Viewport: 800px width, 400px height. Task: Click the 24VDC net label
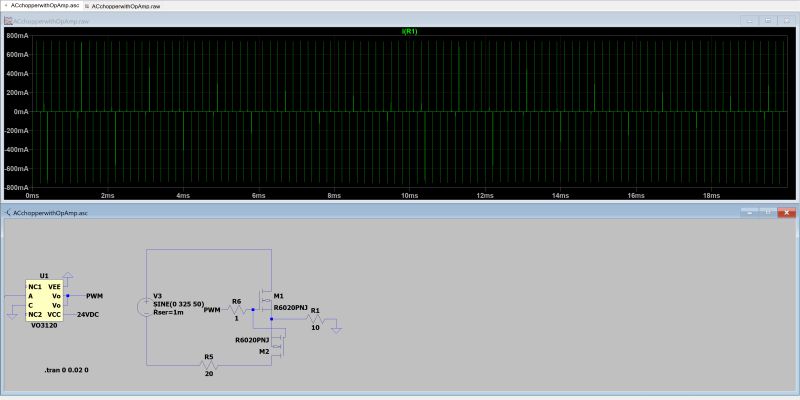pyautogui.click(x=88, y=315)
